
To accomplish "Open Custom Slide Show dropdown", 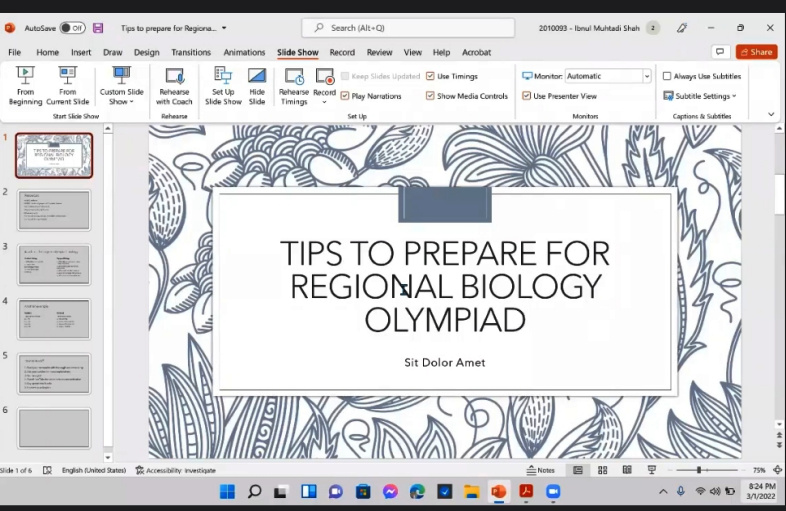I will pyautogui.click(x=121, y=86).
